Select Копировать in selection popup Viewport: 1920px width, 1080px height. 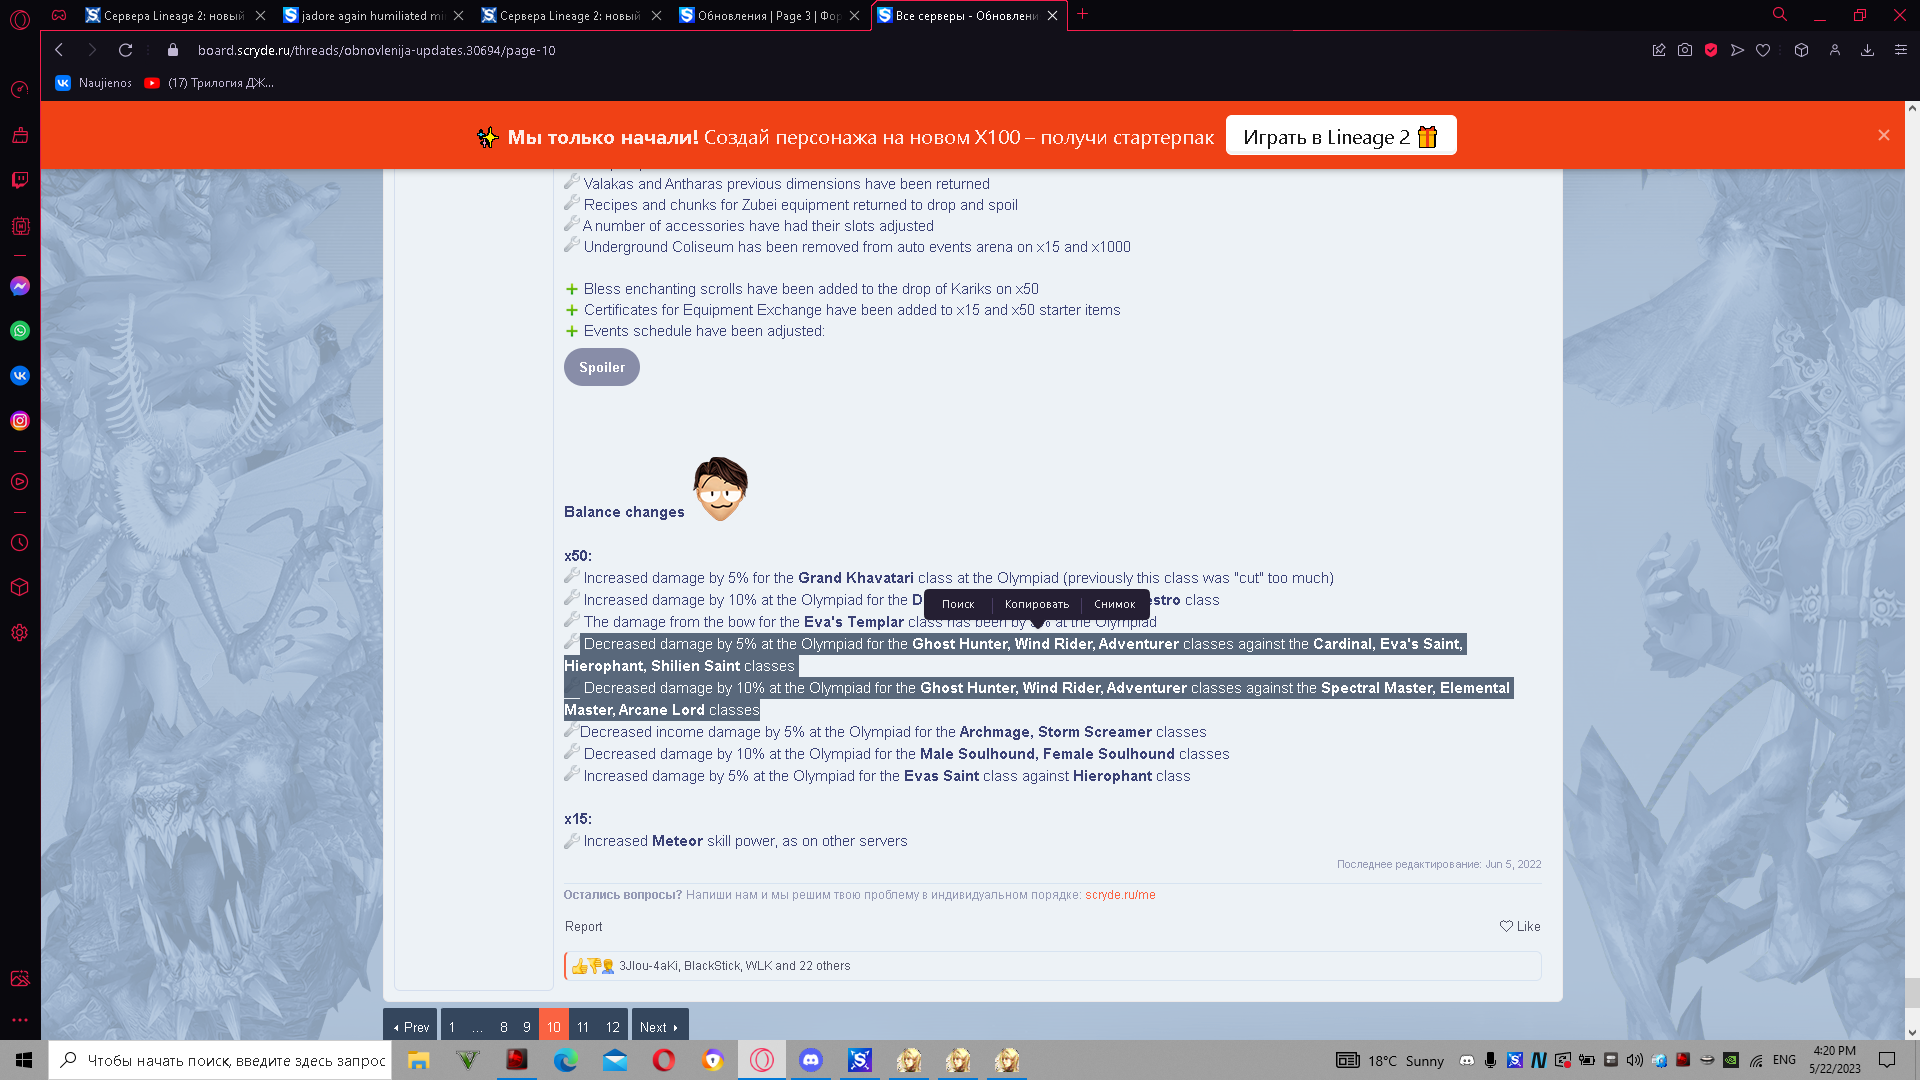point(1036,604)
